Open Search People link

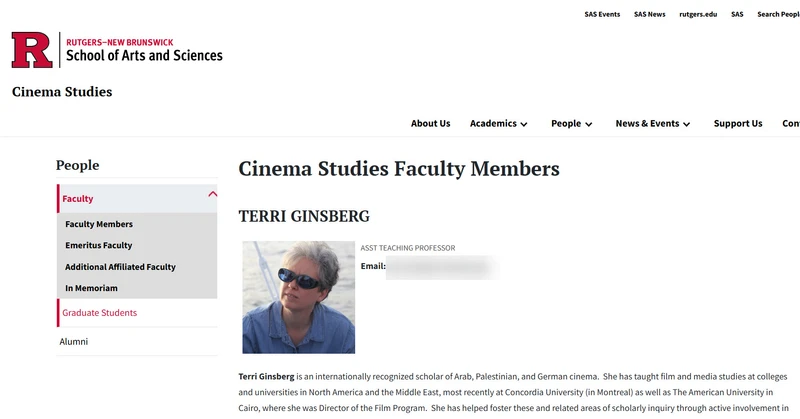point(779,14)
